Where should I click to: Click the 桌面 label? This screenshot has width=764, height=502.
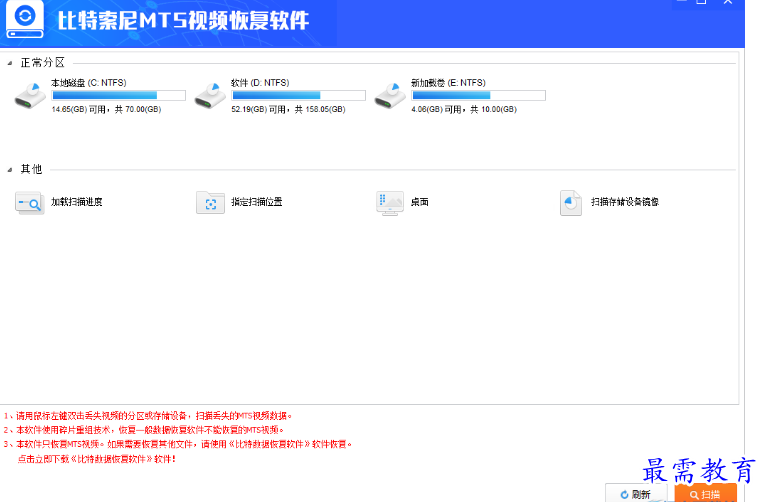(420, 202)
